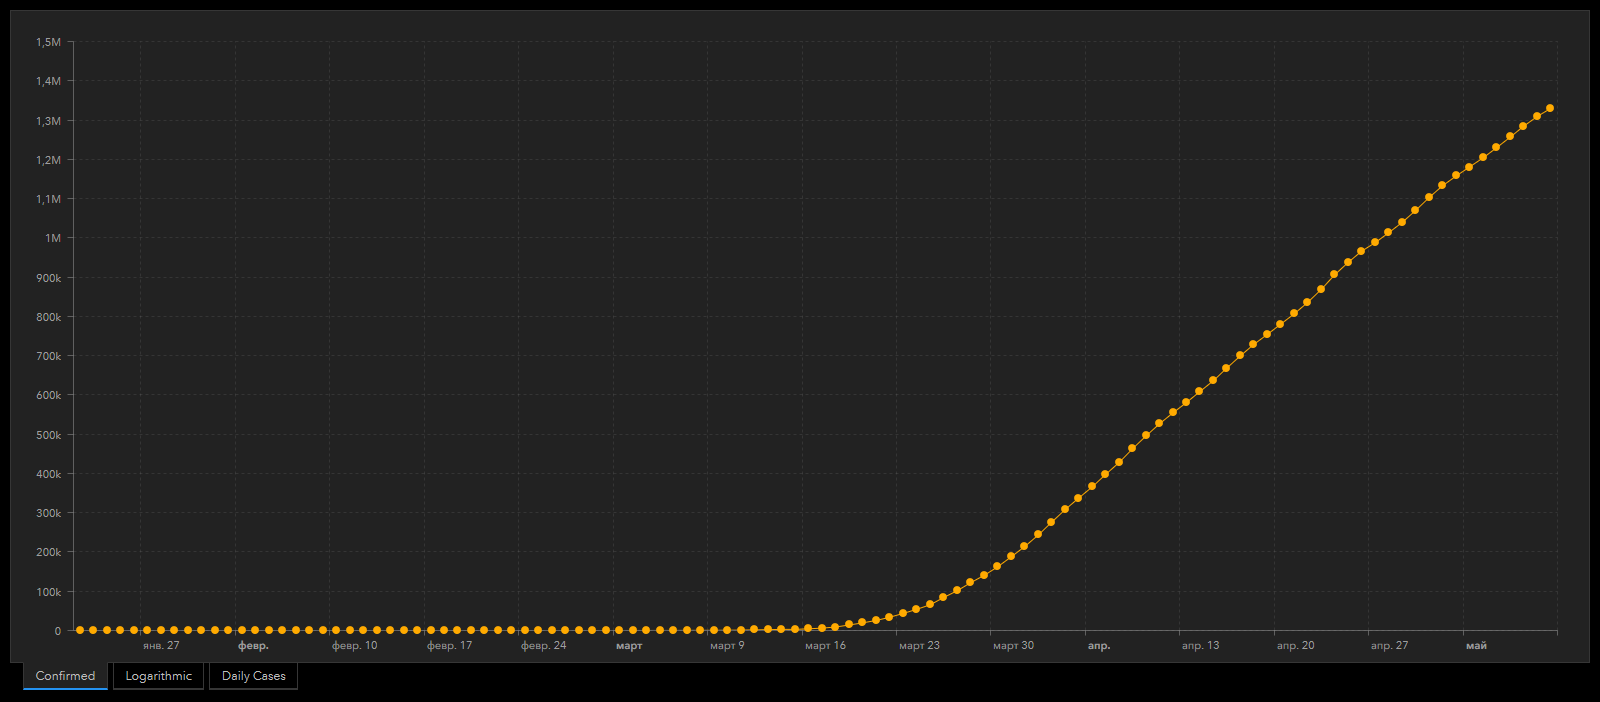1600x702 pixels.
Task: Click the '500k' y-axis label
Action: pos(48,435)
